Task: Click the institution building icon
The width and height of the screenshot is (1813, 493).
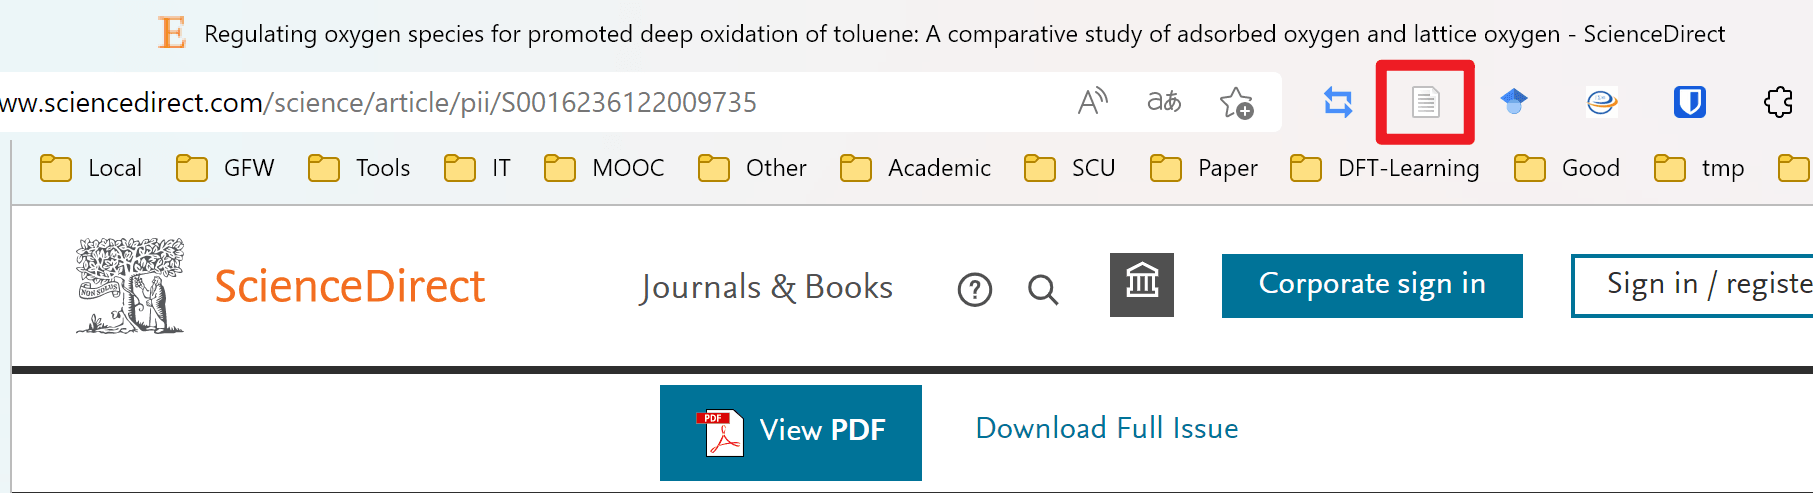Action: tap(1142, 285)
